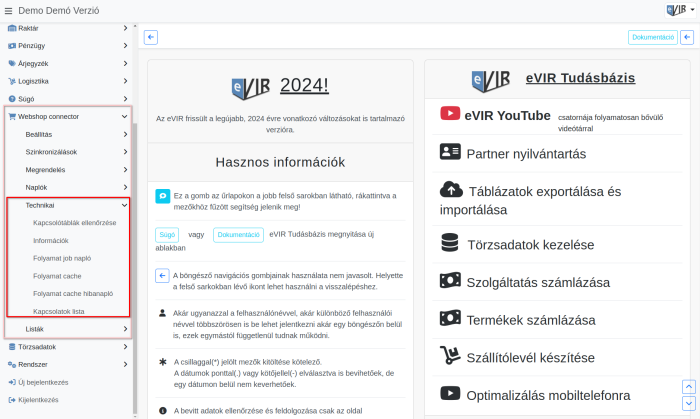Open Kapcsolatok lista menu item
Screen dimensions: 700x419
click(x=58, y=311)
